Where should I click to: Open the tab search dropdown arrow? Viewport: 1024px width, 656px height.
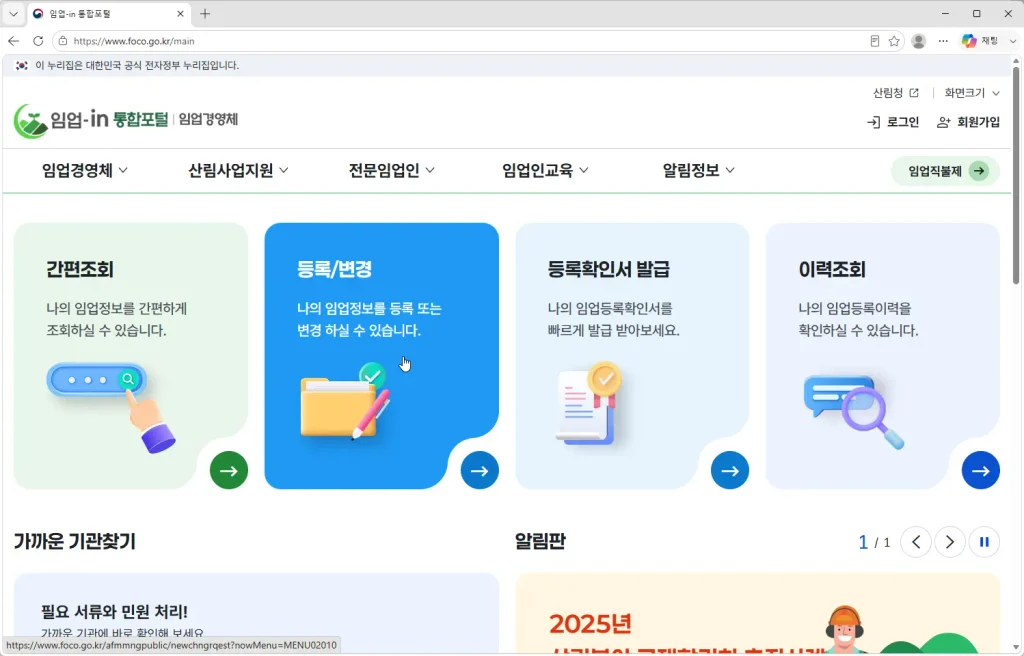point(13,13)
